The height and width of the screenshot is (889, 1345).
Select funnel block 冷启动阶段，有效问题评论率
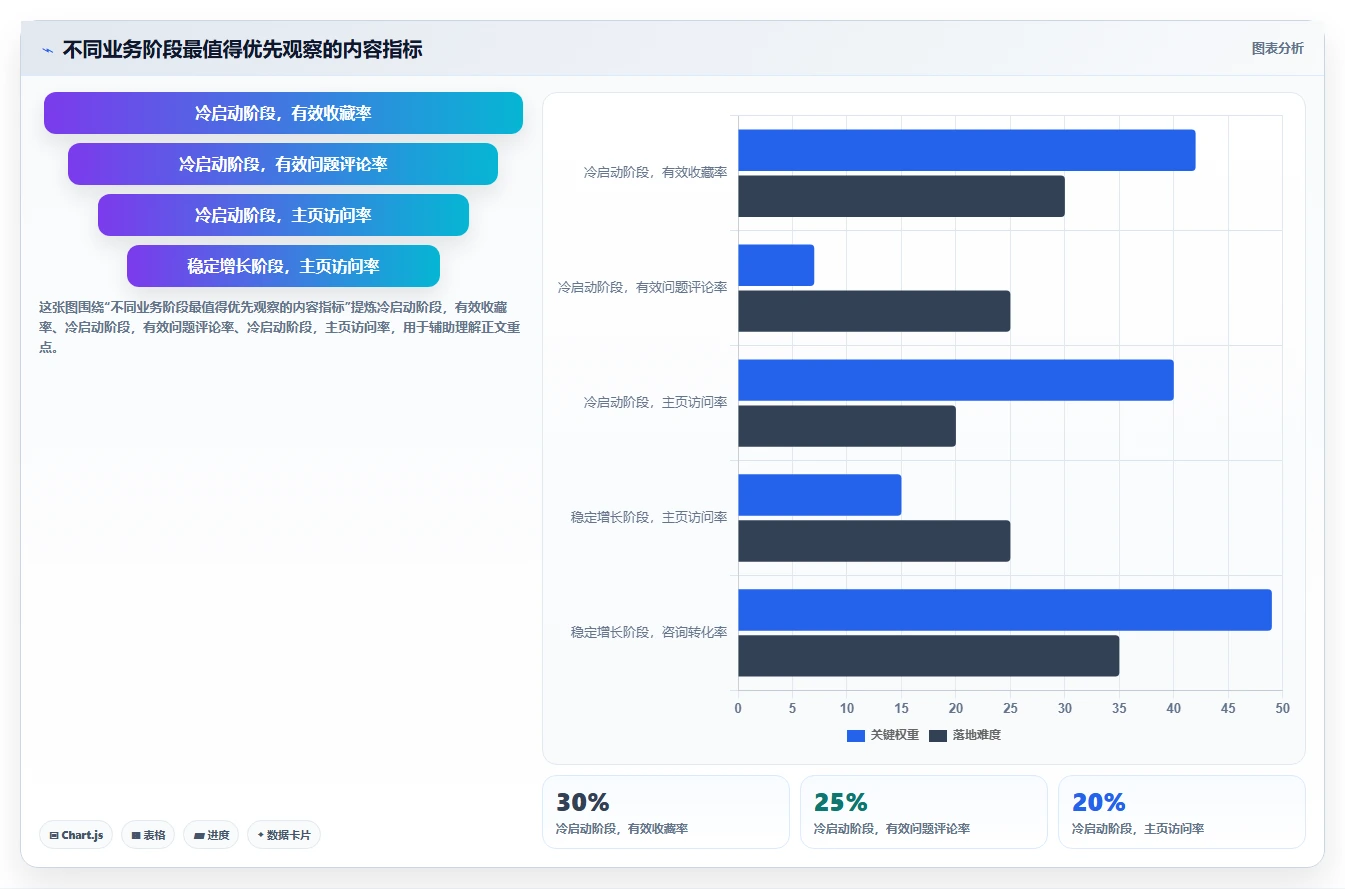(x=283, y=164)
